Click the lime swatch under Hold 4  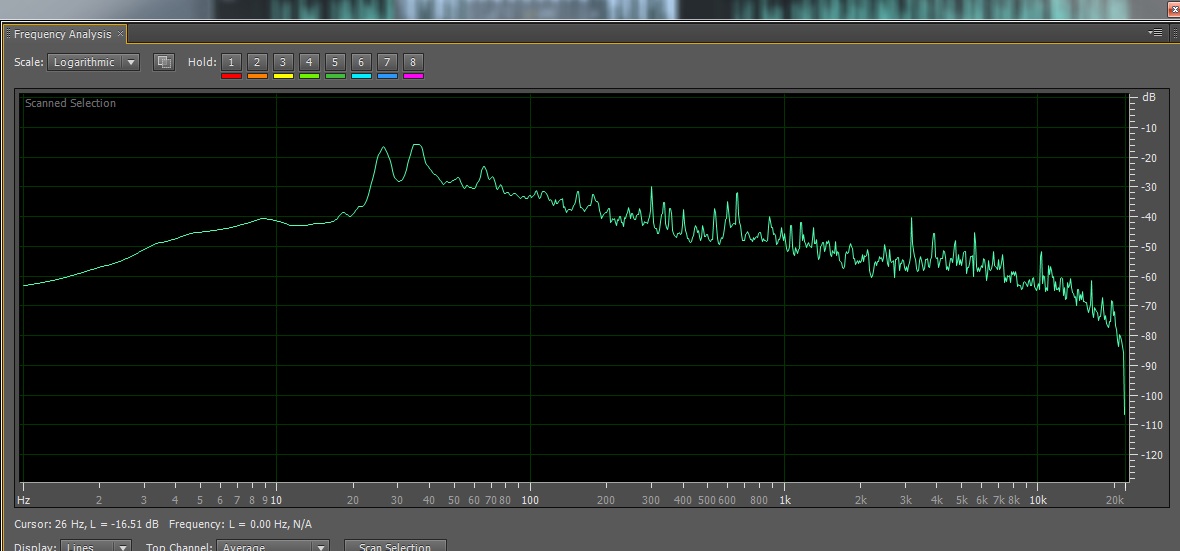coord(309,76)
